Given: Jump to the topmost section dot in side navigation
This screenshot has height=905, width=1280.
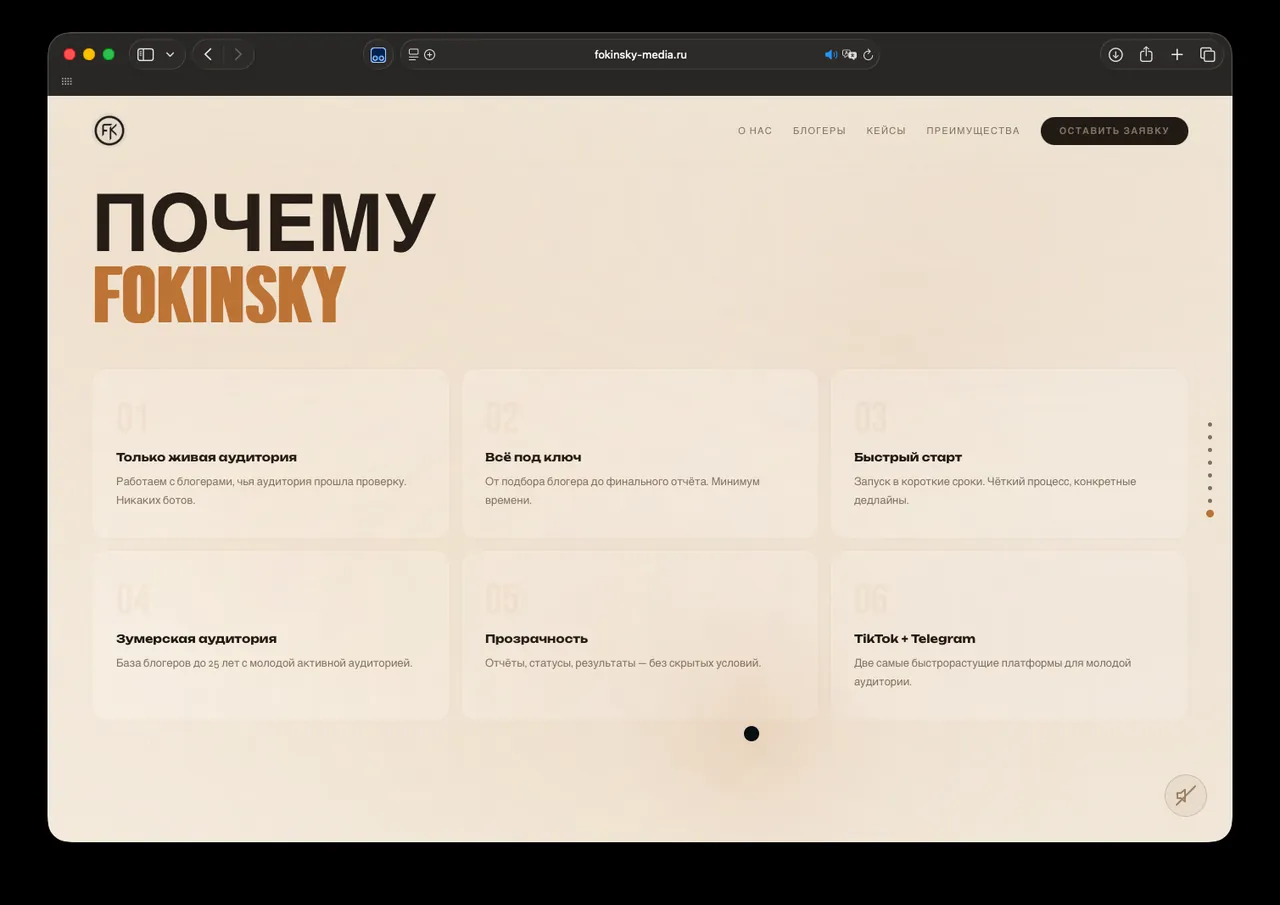Looking at the screenshot, I should coord(1210,424).
